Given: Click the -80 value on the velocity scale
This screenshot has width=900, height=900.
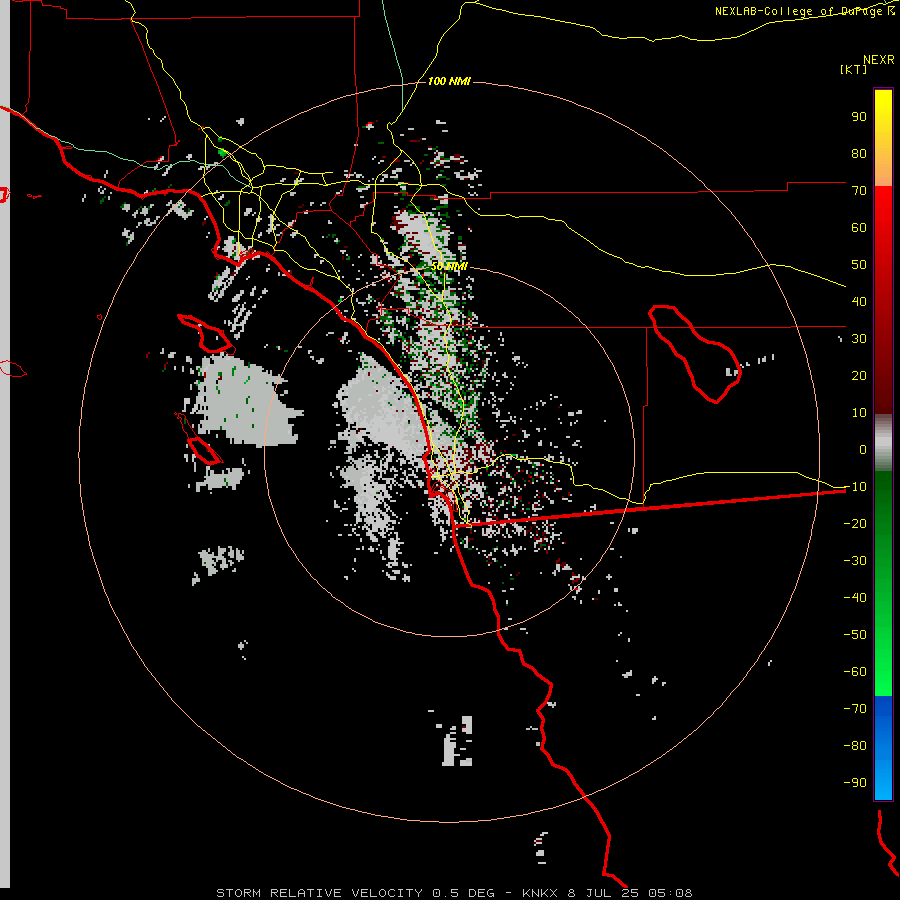Looking at the screenshot, I should 855,746.
